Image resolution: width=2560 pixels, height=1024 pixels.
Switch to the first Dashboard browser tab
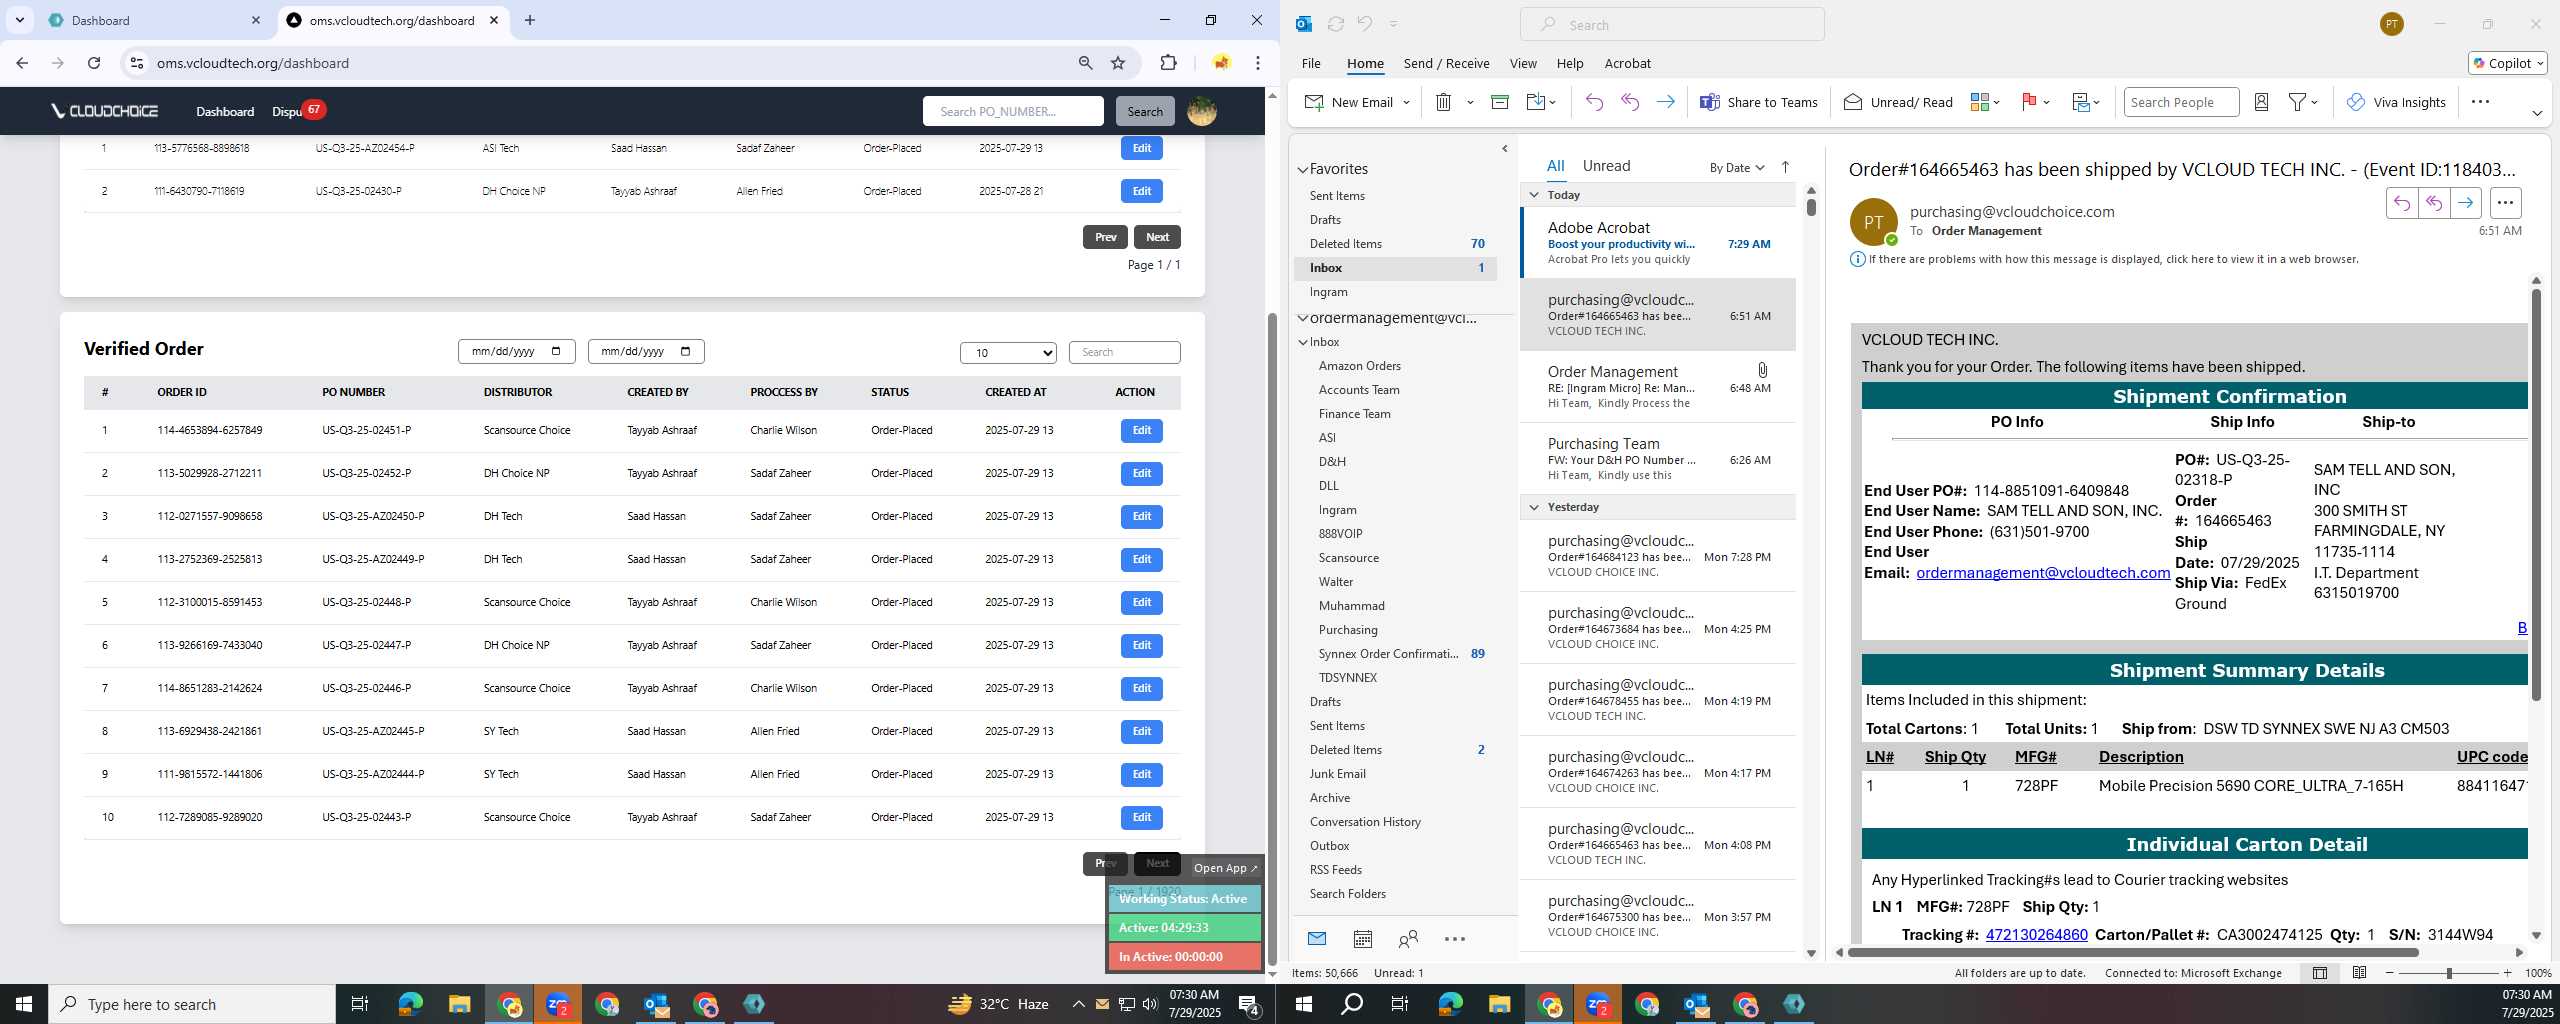pyautogui.click(x=152, y=20)
